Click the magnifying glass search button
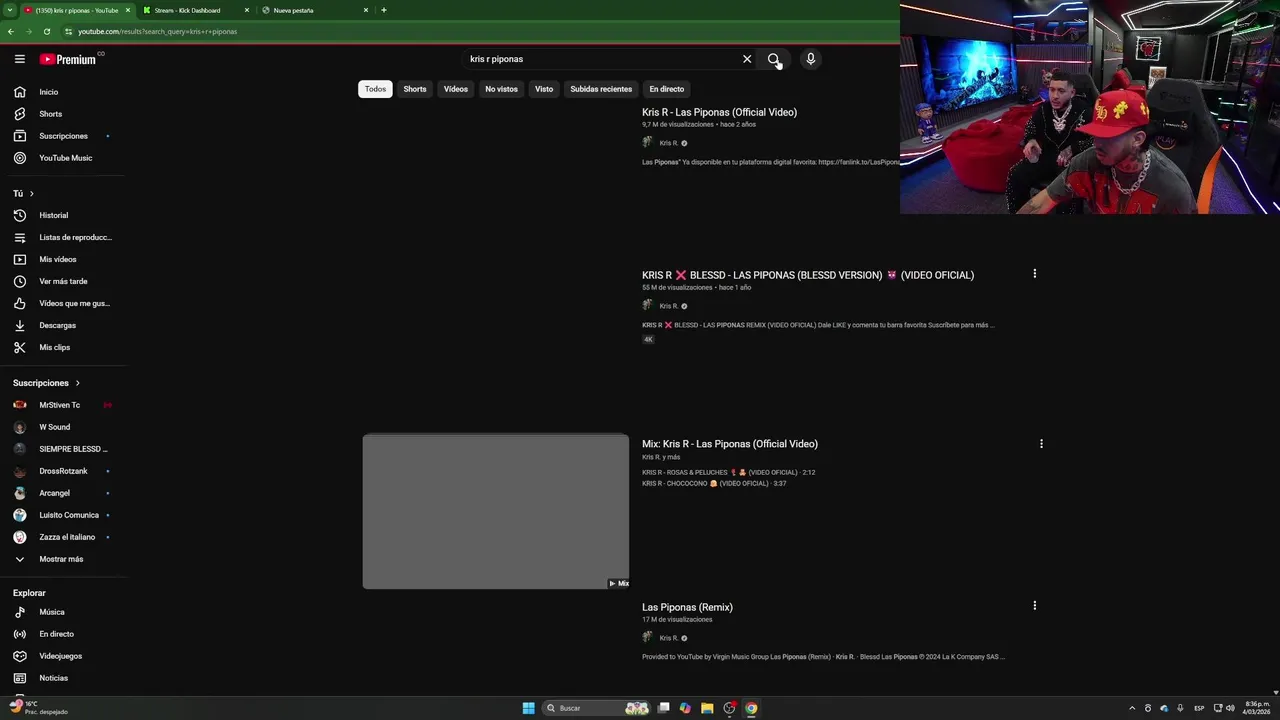 (774, 59)
